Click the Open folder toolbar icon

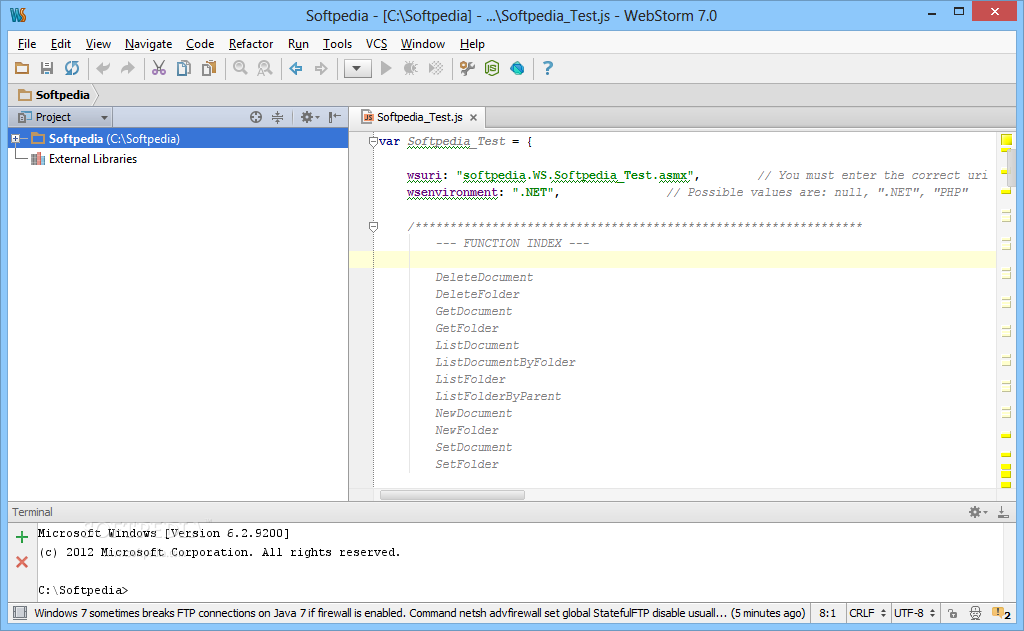[22, 68]
